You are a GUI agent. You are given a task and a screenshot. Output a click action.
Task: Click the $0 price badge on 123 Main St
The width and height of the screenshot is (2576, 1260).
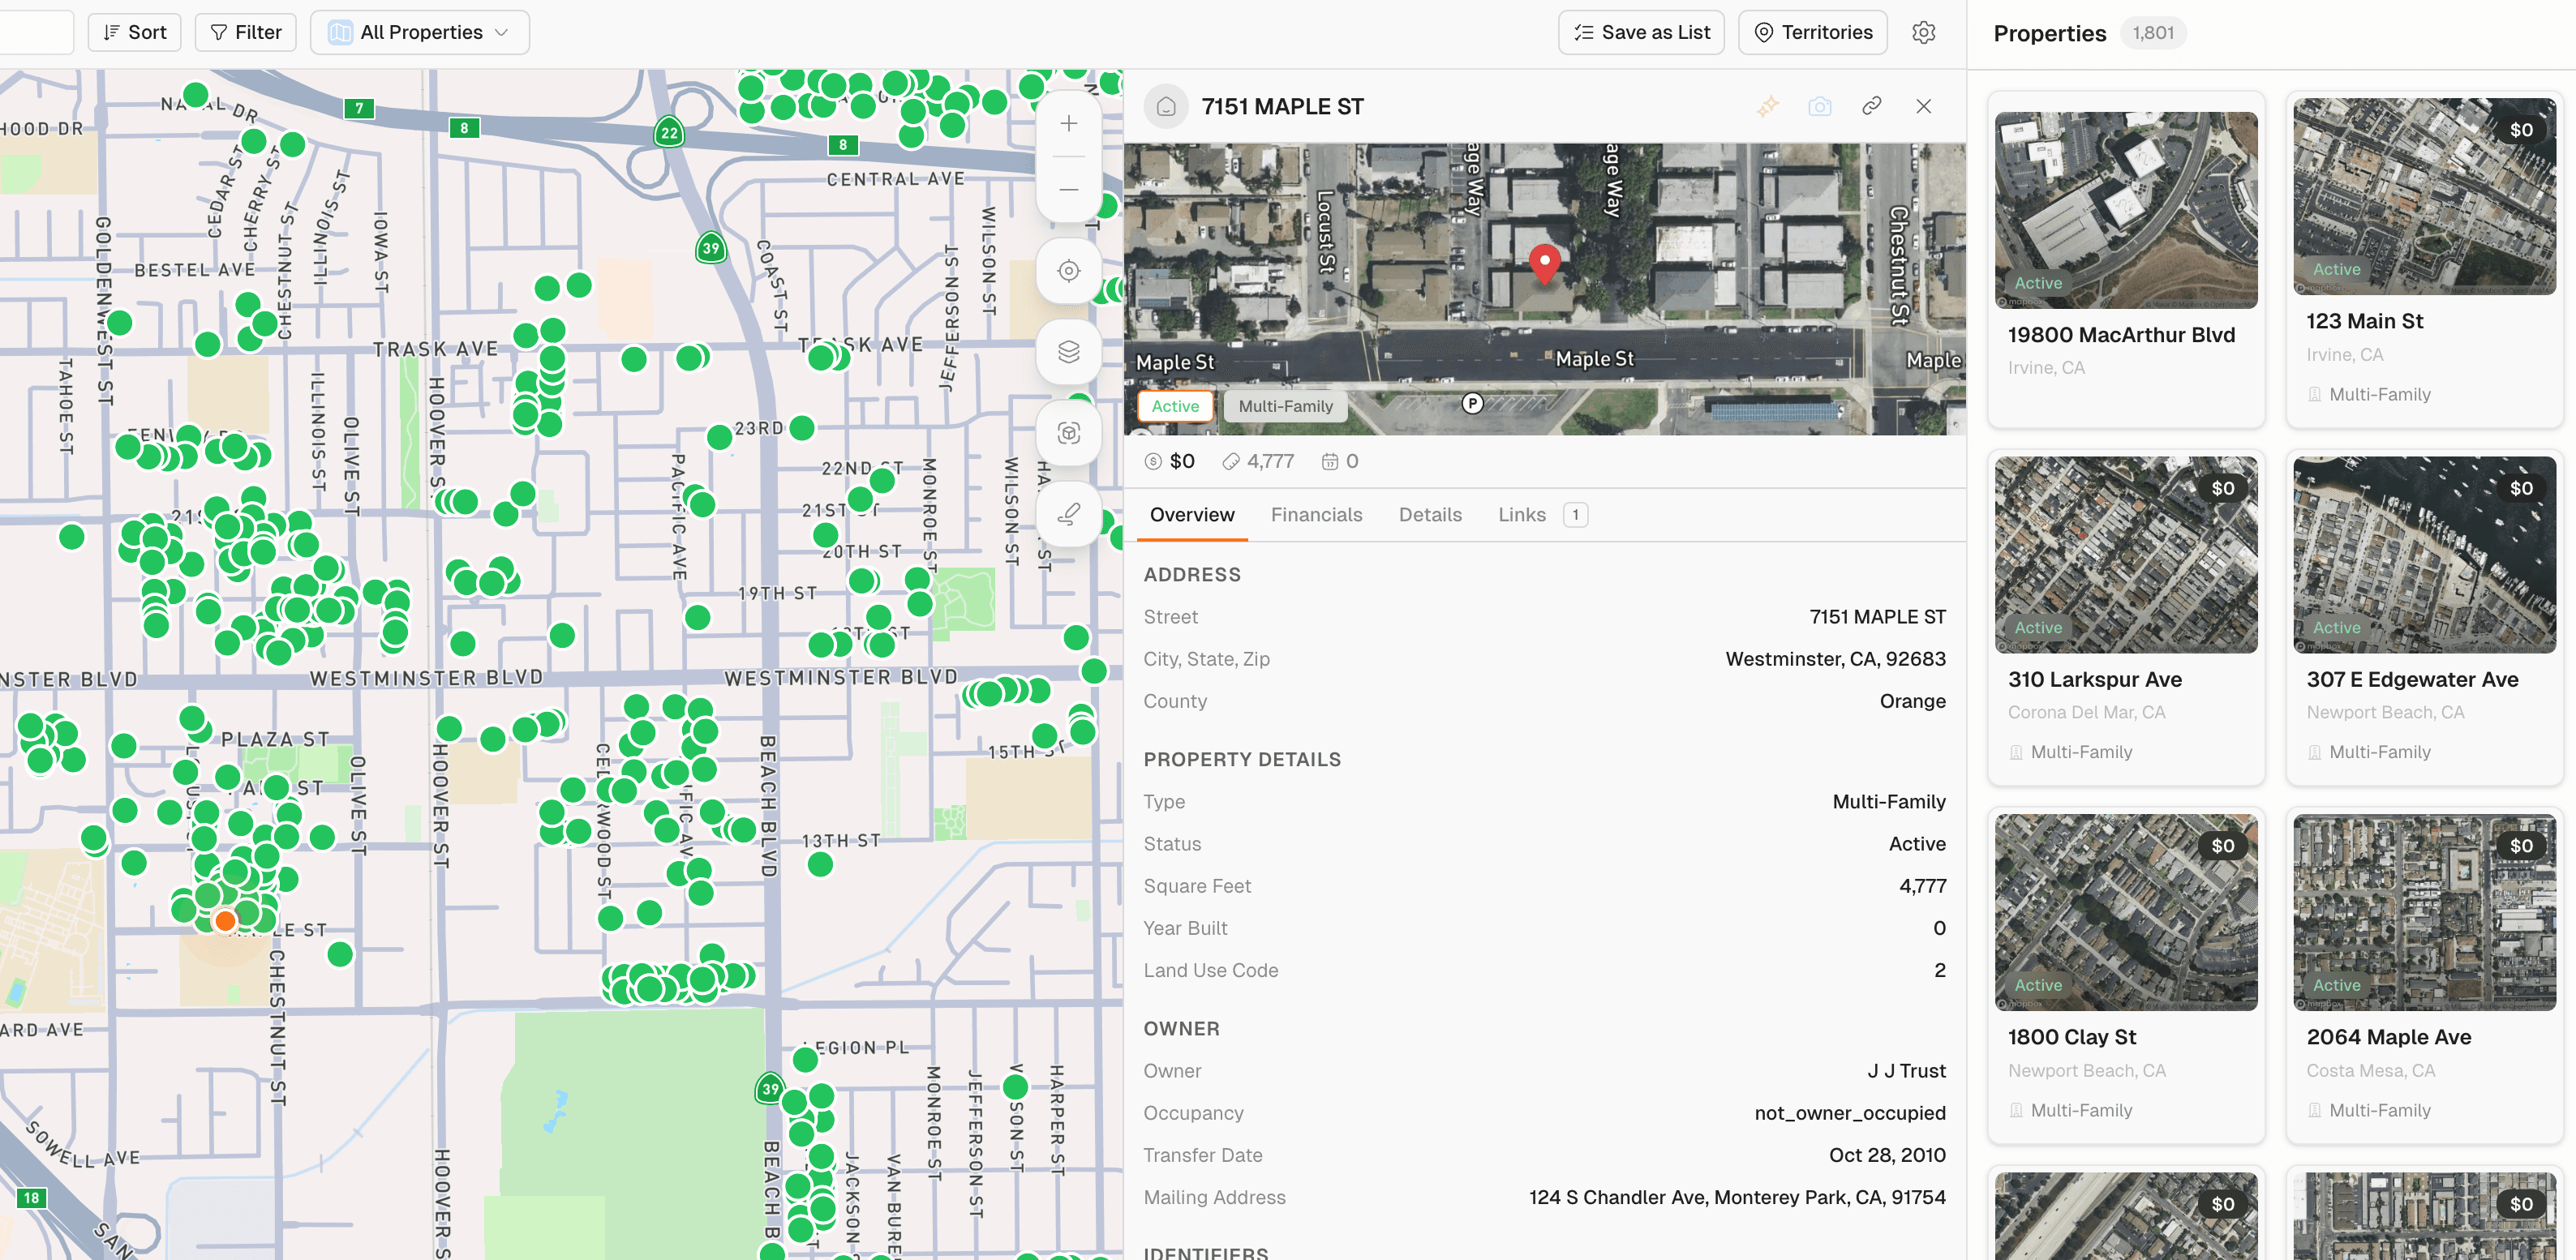2521,130
